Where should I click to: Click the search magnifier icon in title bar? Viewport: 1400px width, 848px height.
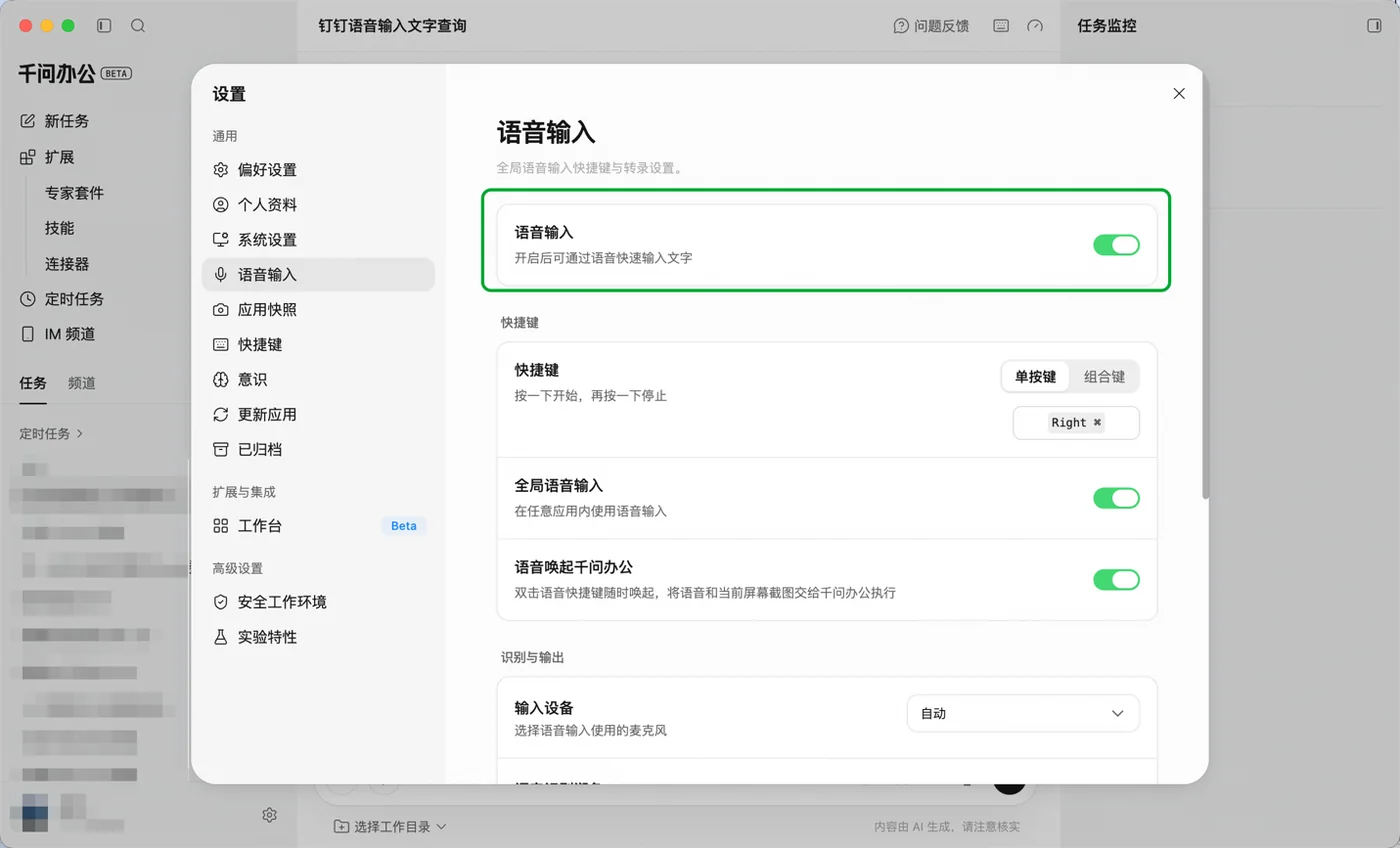(x=138, y=26)
